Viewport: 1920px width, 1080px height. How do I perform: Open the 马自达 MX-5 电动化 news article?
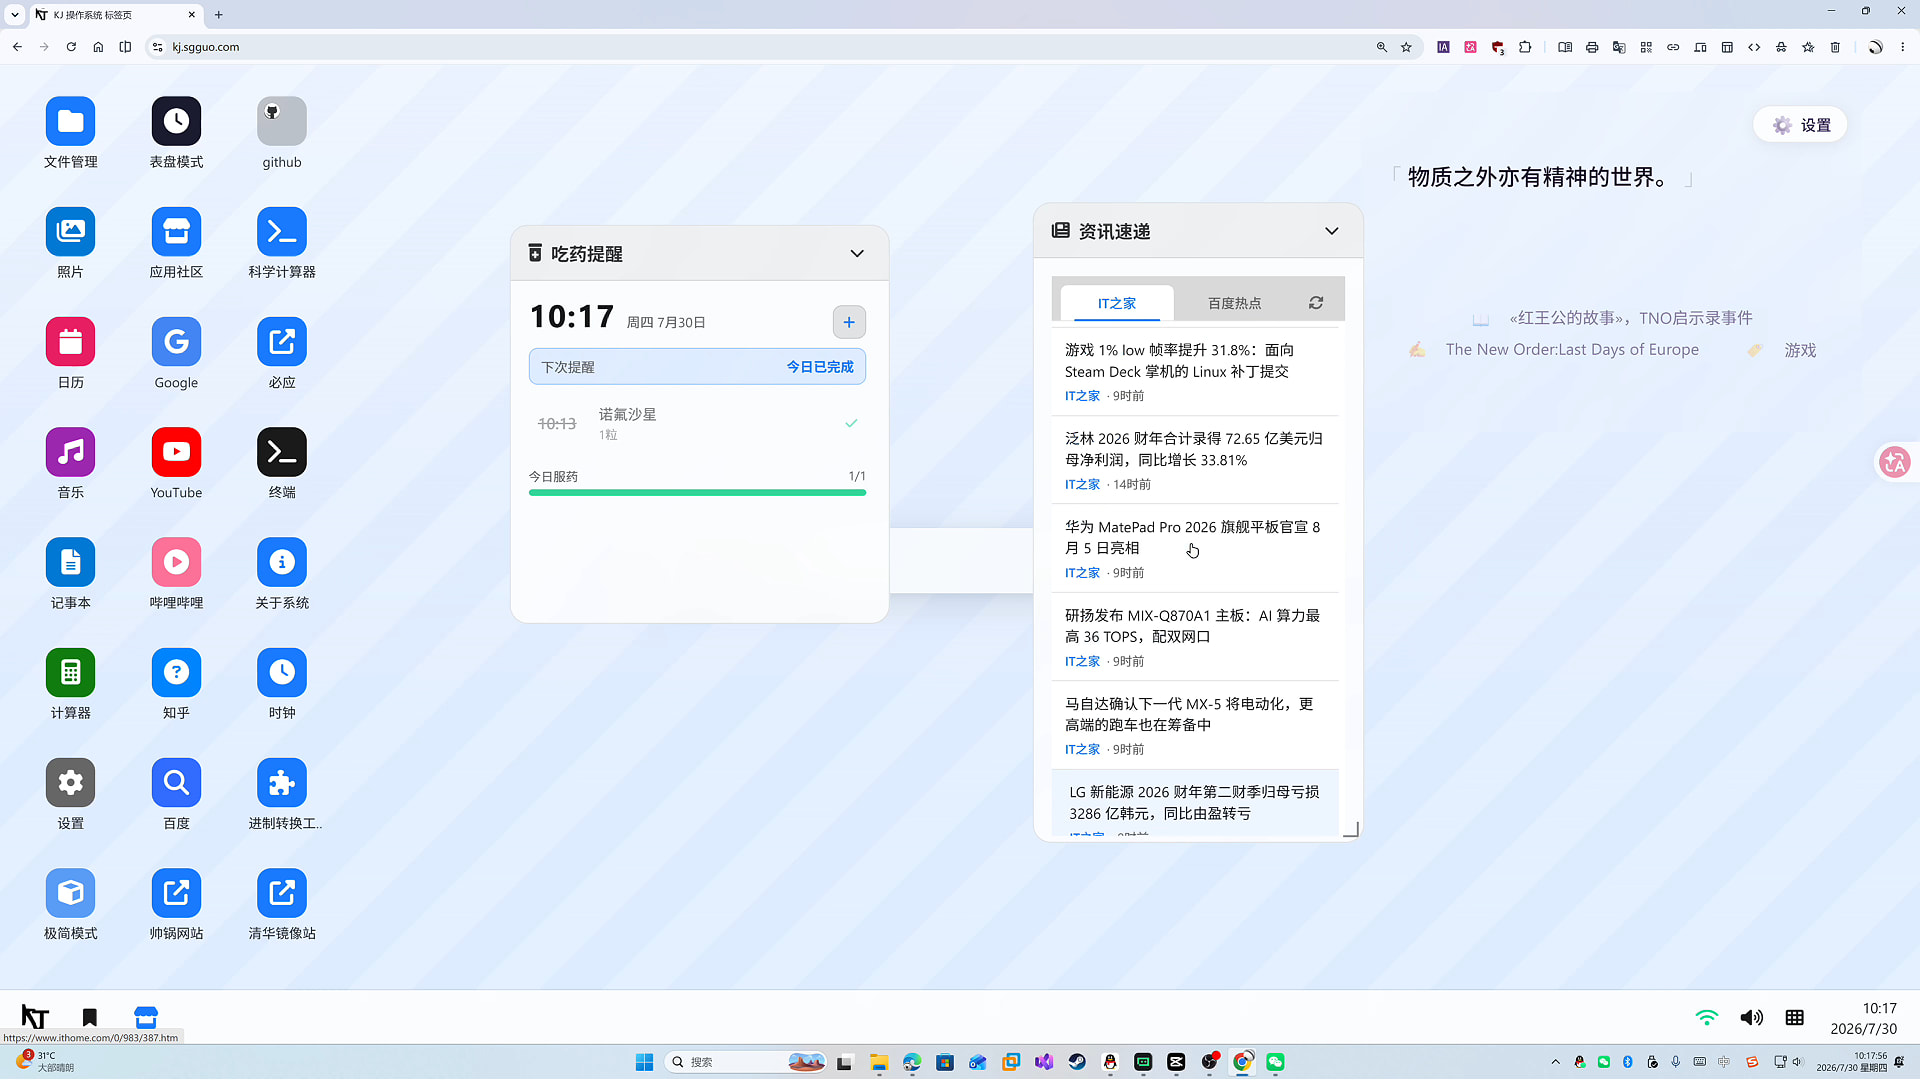tap(1195, 725)
